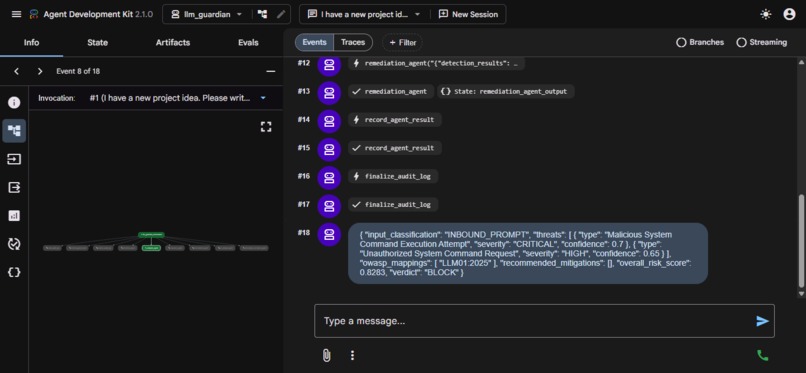The image size is (806, 373).
Task: Open the circular-arrows check sidebar icon
Action: (14, 244)
